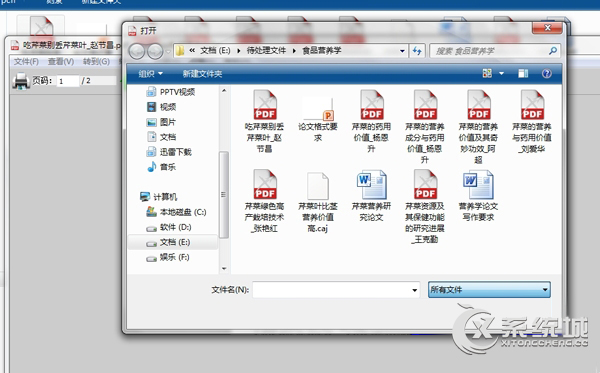The height and width of the screenshot is (373, 600).
Task: Open the 图片 library in the sidebar
Action: pos(161,122)
